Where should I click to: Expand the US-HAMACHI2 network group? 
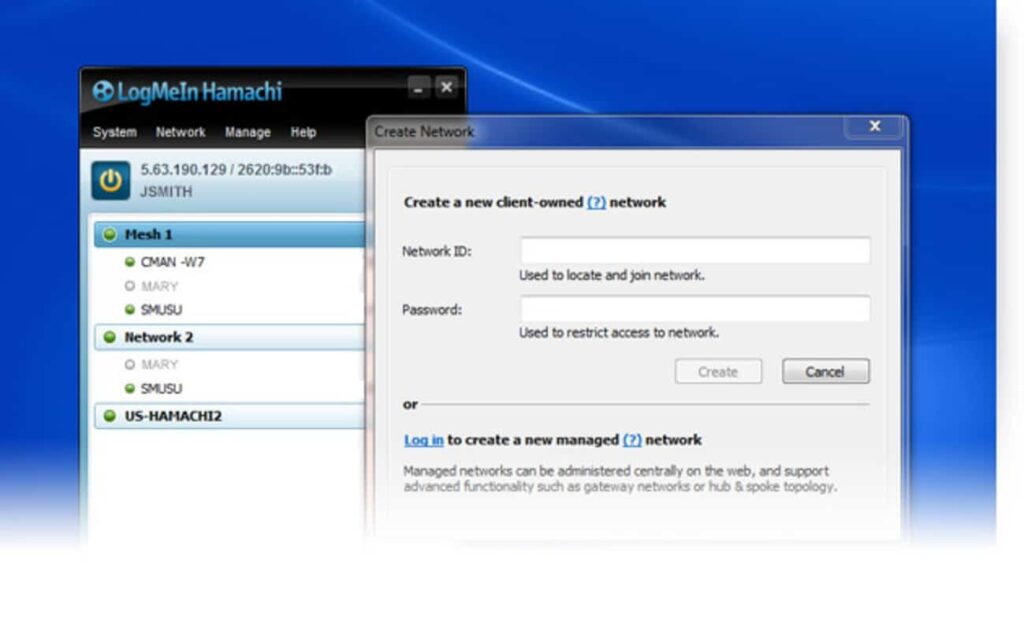click(172, 416)
